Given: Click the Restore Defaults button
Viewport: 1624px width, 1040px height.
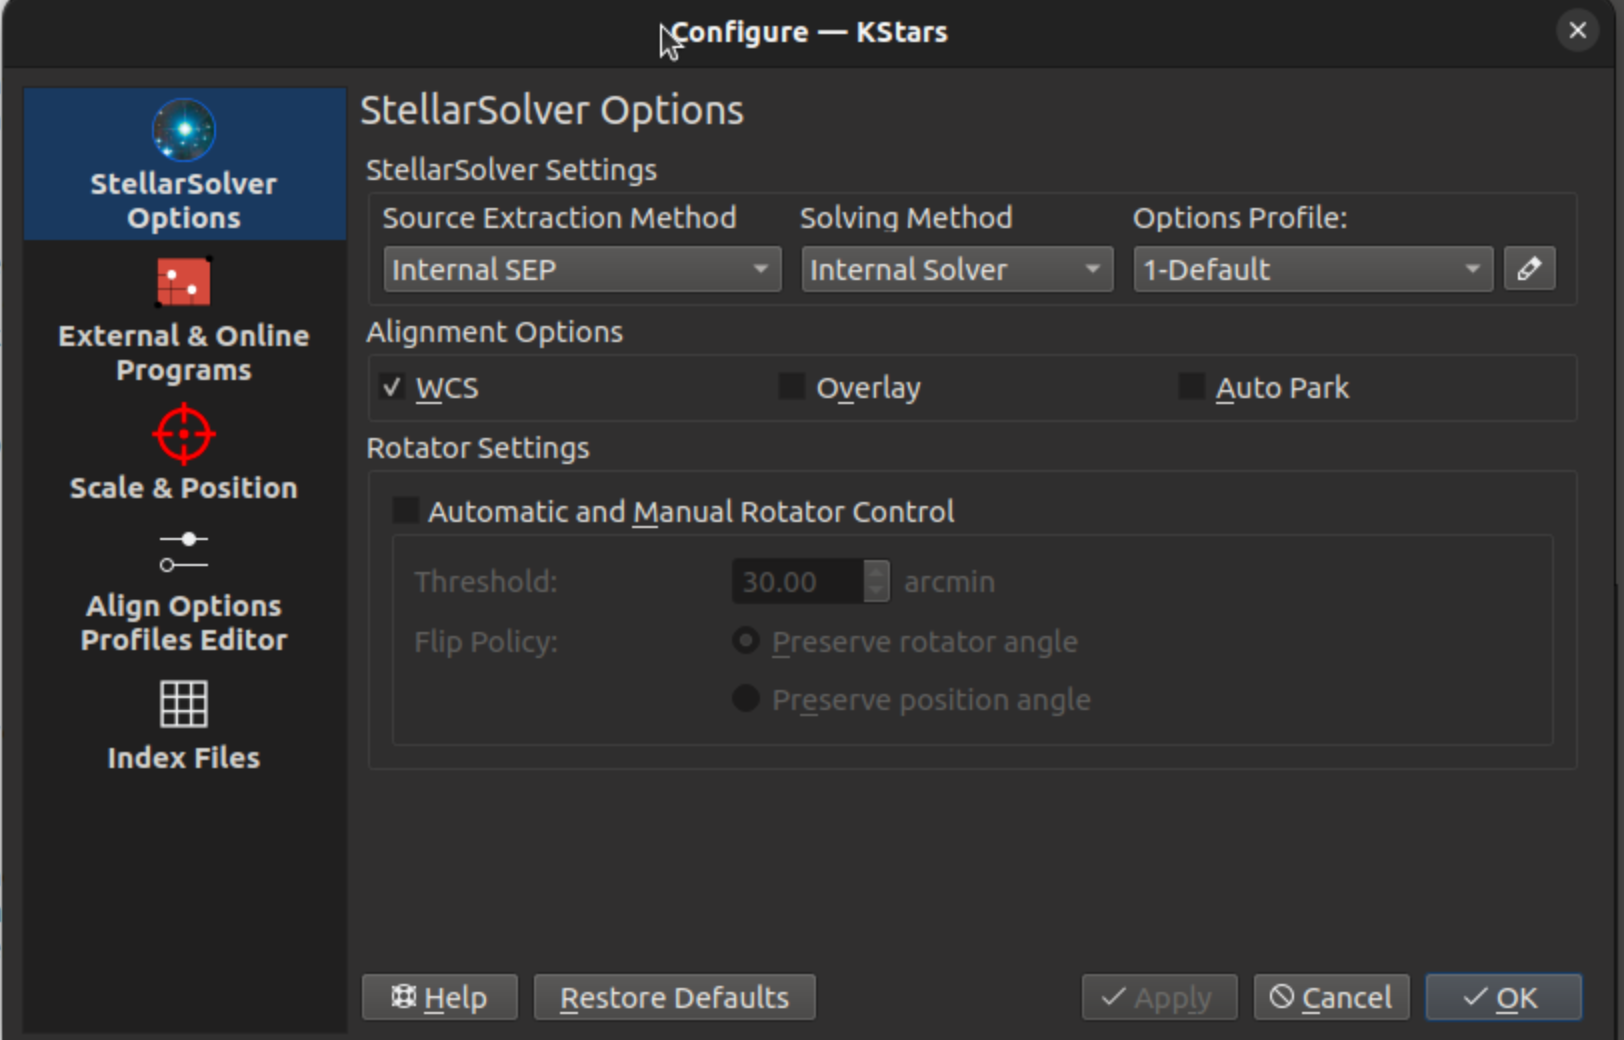Looking at the screenshot, I should (x=674, y=997).
